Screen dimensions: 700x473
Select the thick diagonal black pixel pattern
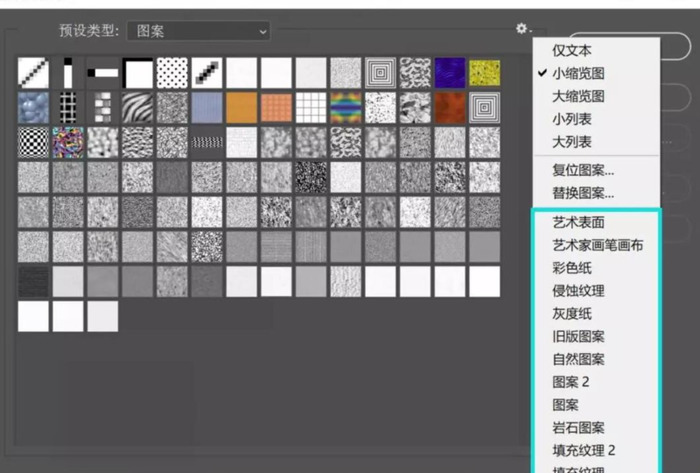[207, 73]
